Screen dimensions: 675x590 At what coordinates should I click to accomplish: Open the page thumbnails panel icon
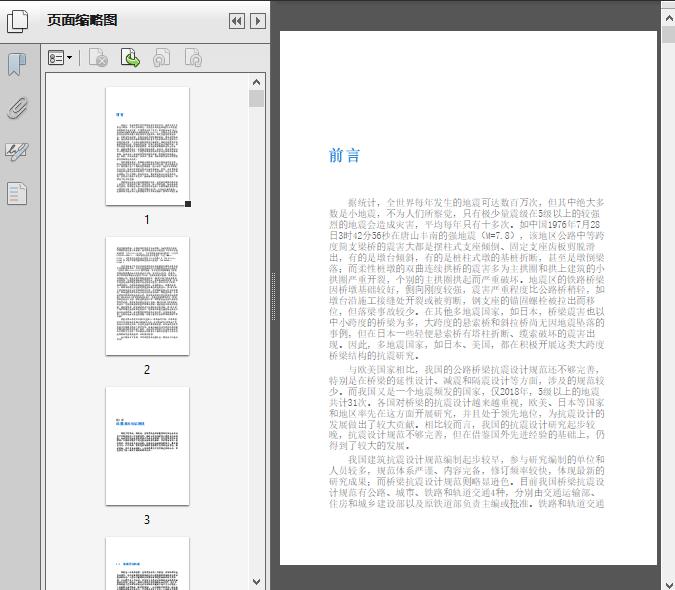(17, 20)
